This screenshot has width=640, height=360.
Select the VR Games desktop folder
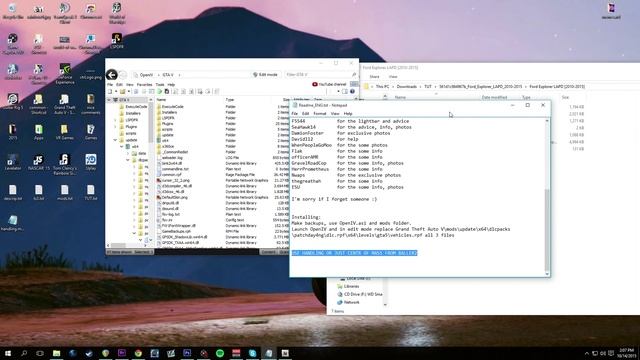(64, 133)
